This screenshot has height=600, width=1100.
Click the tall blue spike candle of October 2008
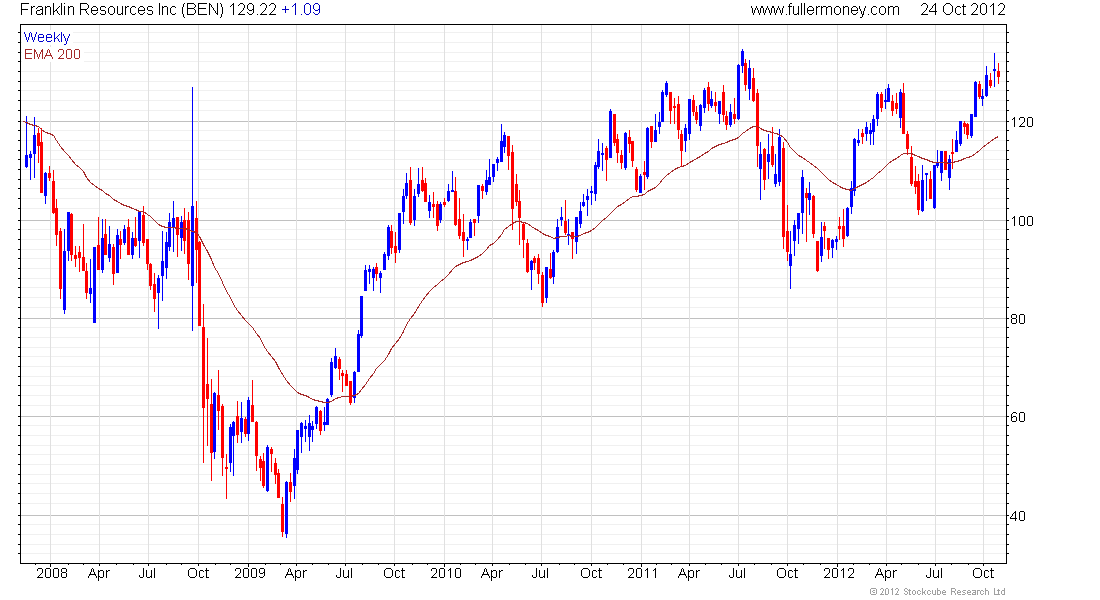tap(192, 209)
